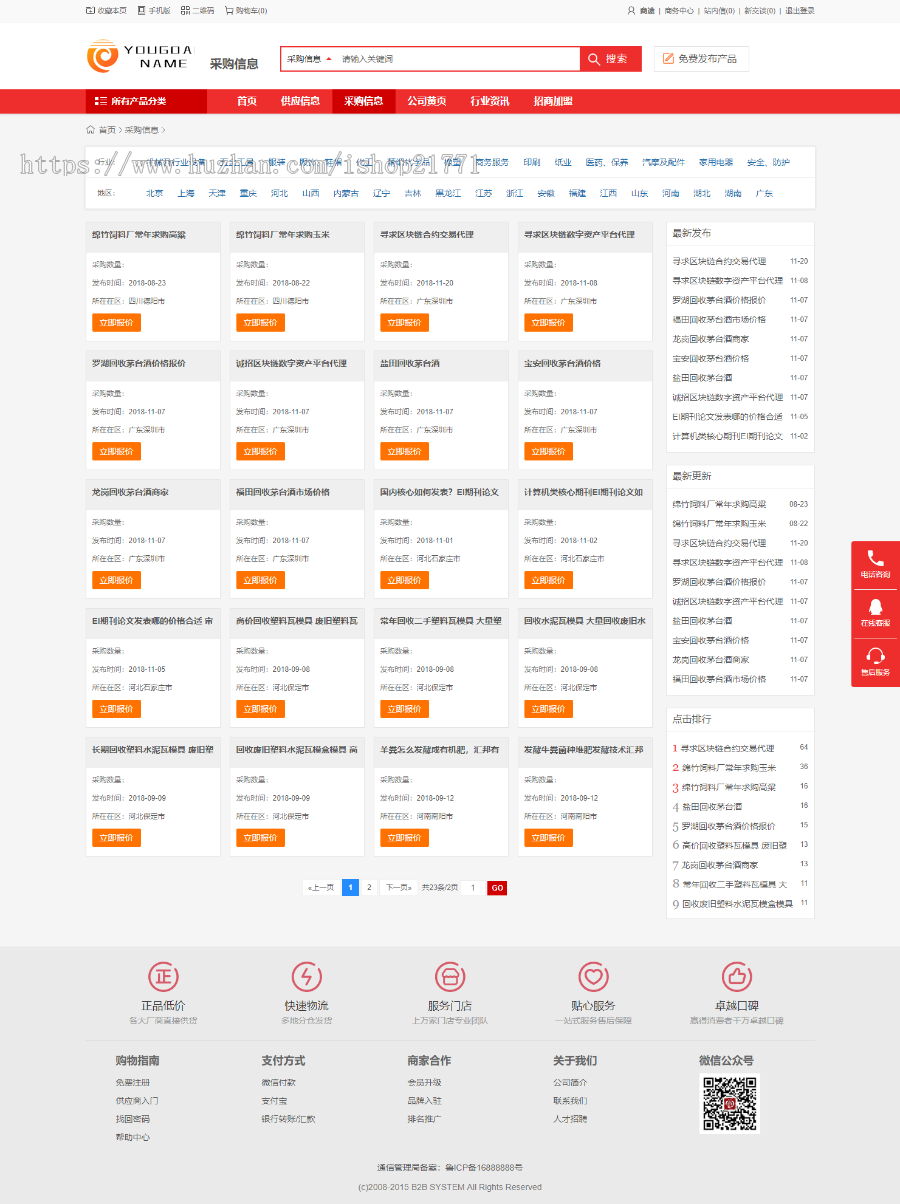Click the YOUGOA NAME logo
The height and width of the screenshot is (1204, 900).
click(140, 56)
